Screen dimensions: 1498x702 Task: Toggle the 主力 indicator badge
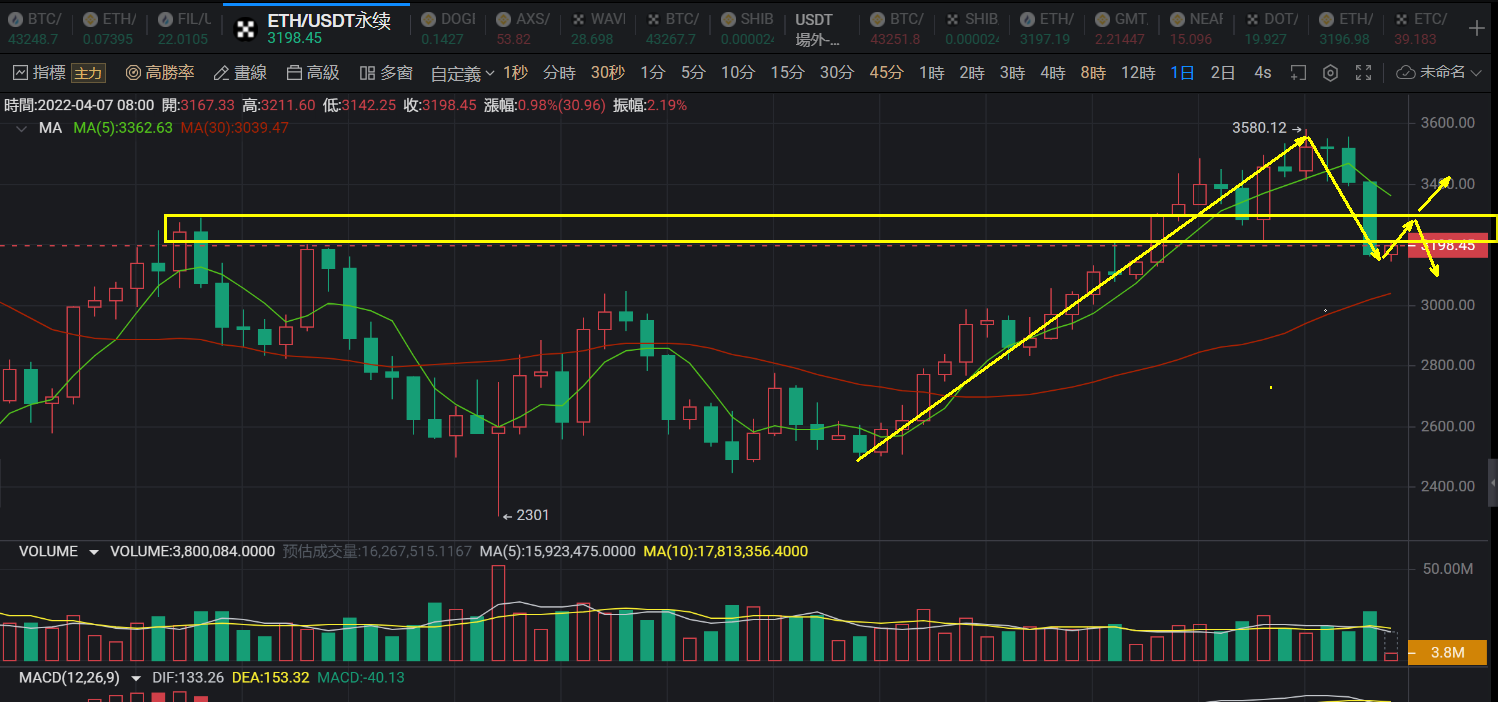[88, 73]
